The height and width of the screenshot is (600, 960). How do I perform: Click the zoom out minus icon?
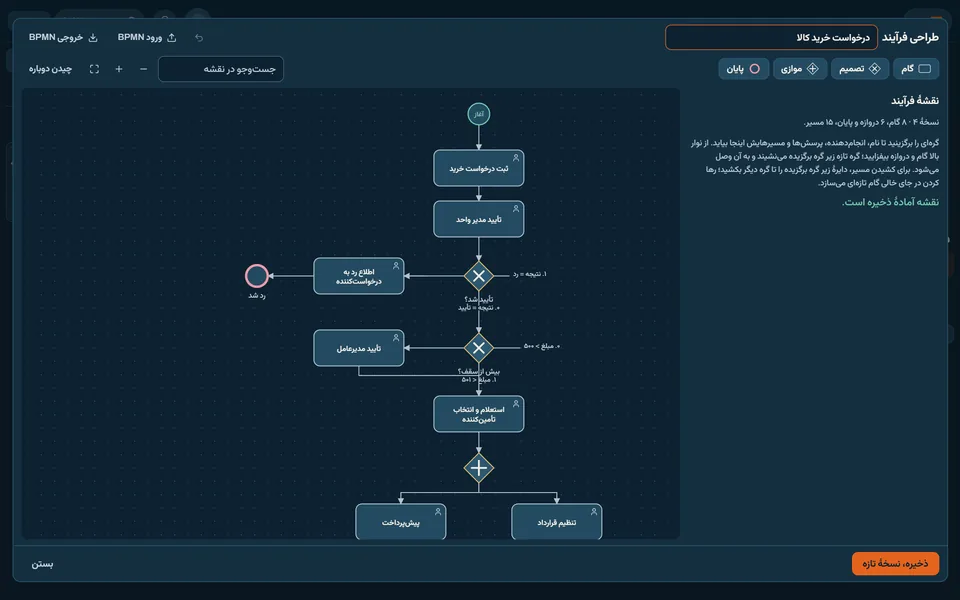coord(143,69)
